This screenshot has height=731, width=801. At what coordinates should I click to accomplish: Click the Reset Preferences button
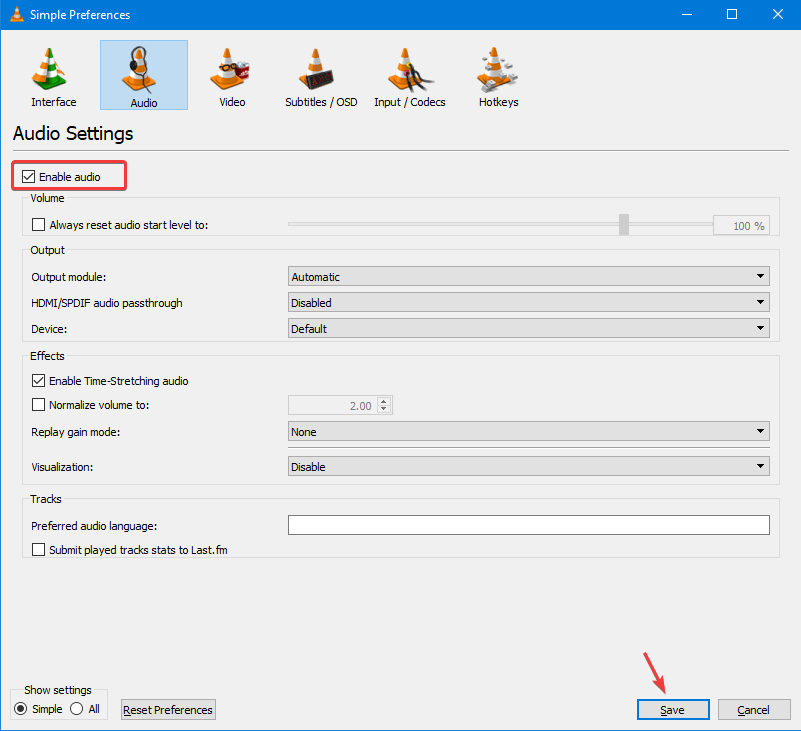point(167,709)
